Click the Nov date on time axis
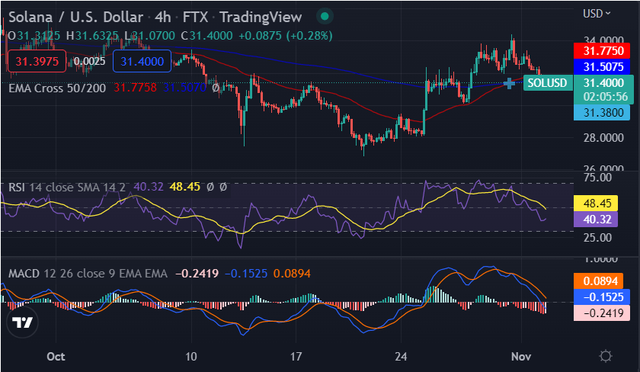This screenshot has height=372, width=640. click(521, 356)
